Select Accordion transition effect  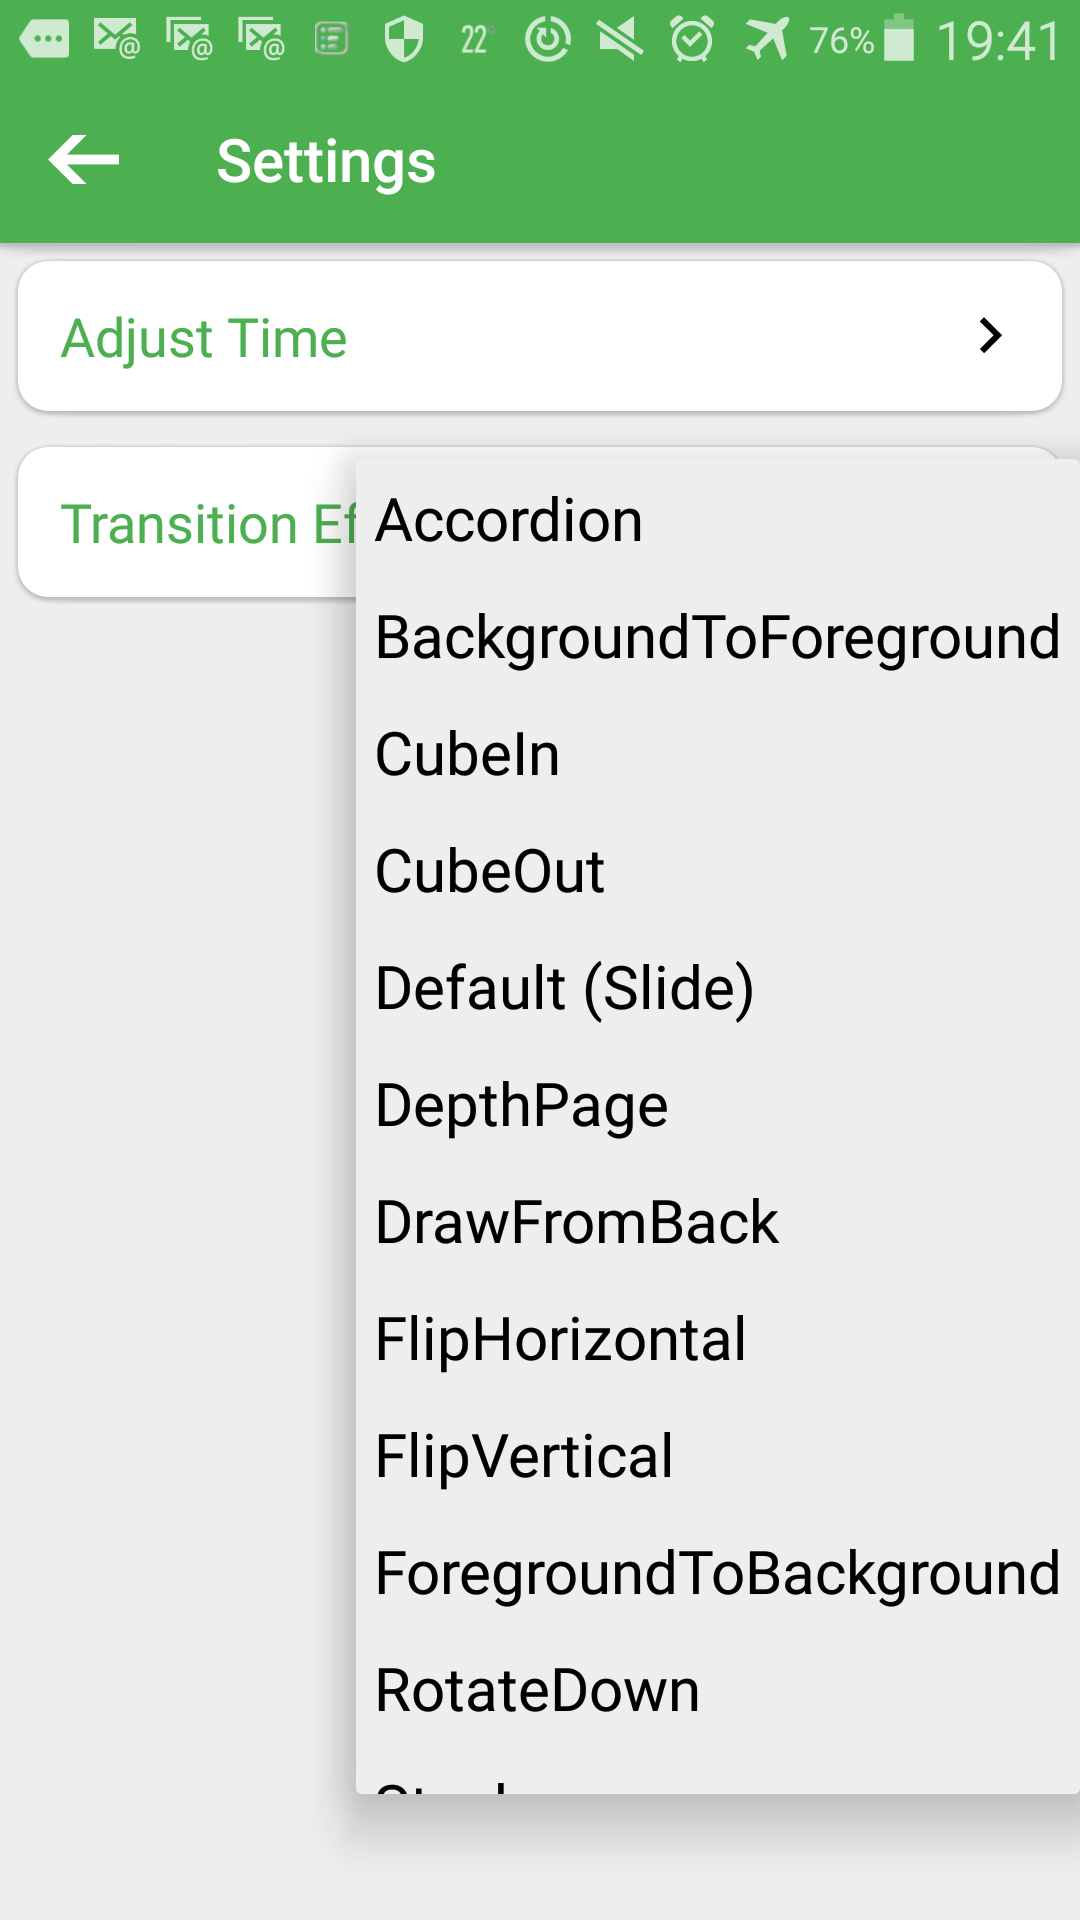pos(718,520)
